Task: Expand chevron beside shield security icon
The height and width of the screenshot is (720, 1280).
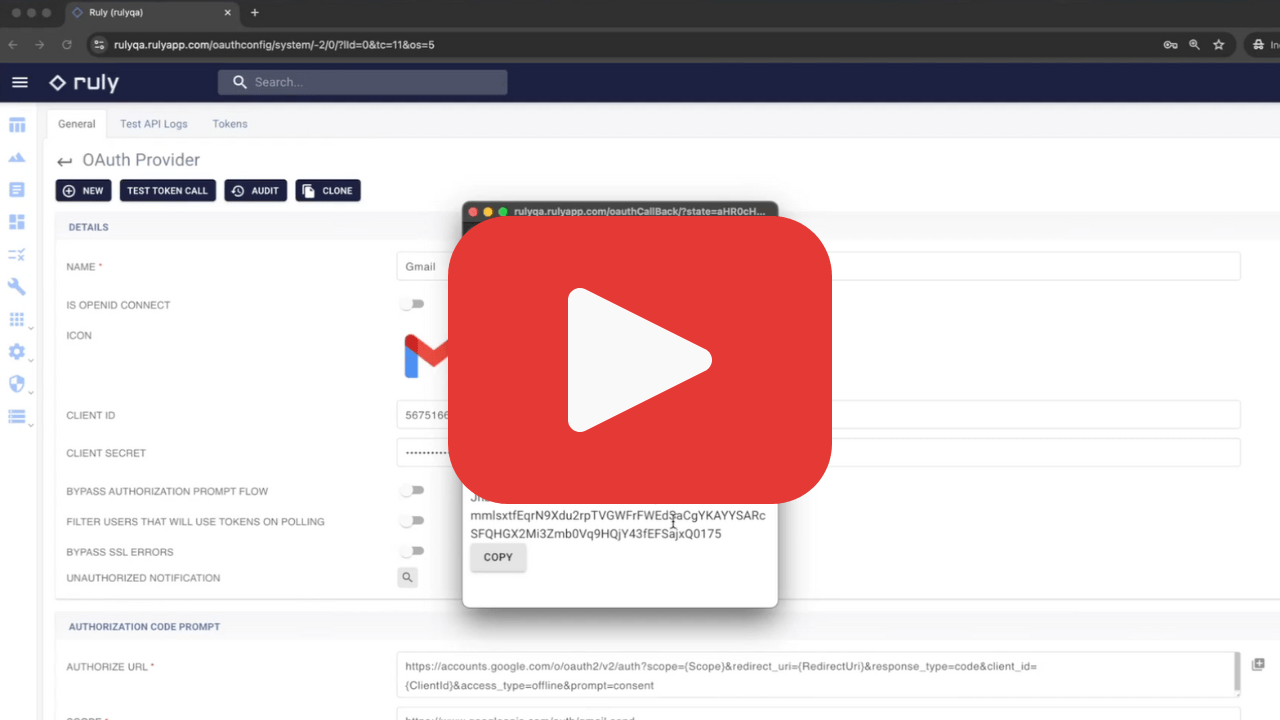Action: point(31,392)
